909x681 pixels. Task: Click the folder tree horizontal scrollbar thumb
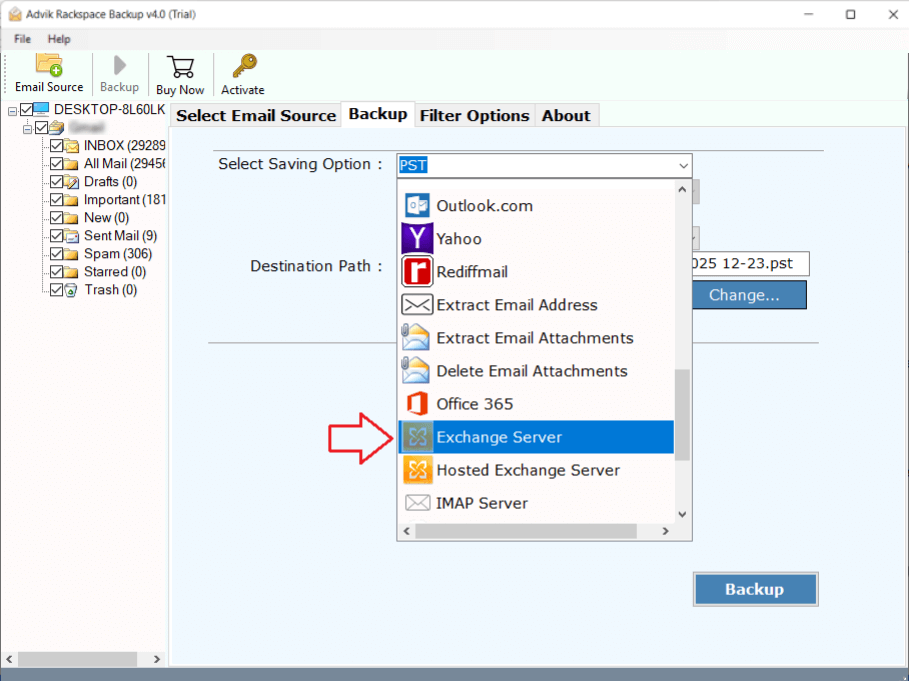point(77,659)
